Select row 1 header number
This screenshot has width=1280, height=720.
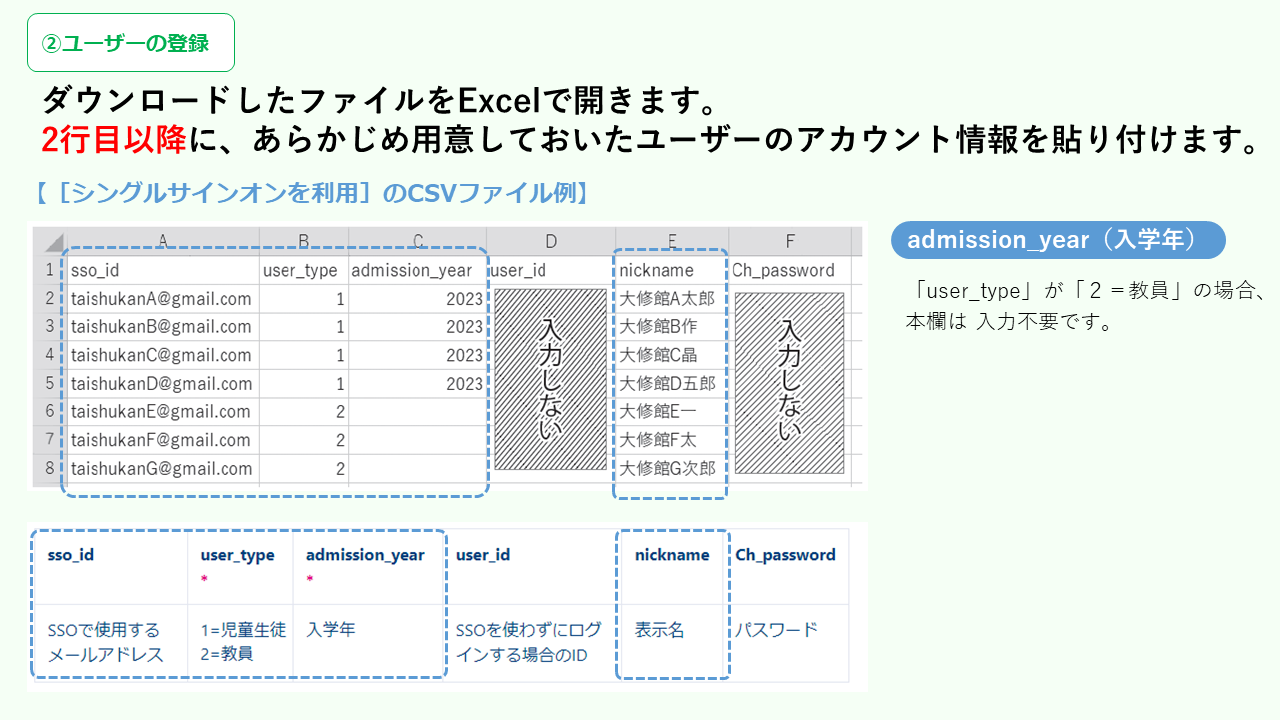50,270
